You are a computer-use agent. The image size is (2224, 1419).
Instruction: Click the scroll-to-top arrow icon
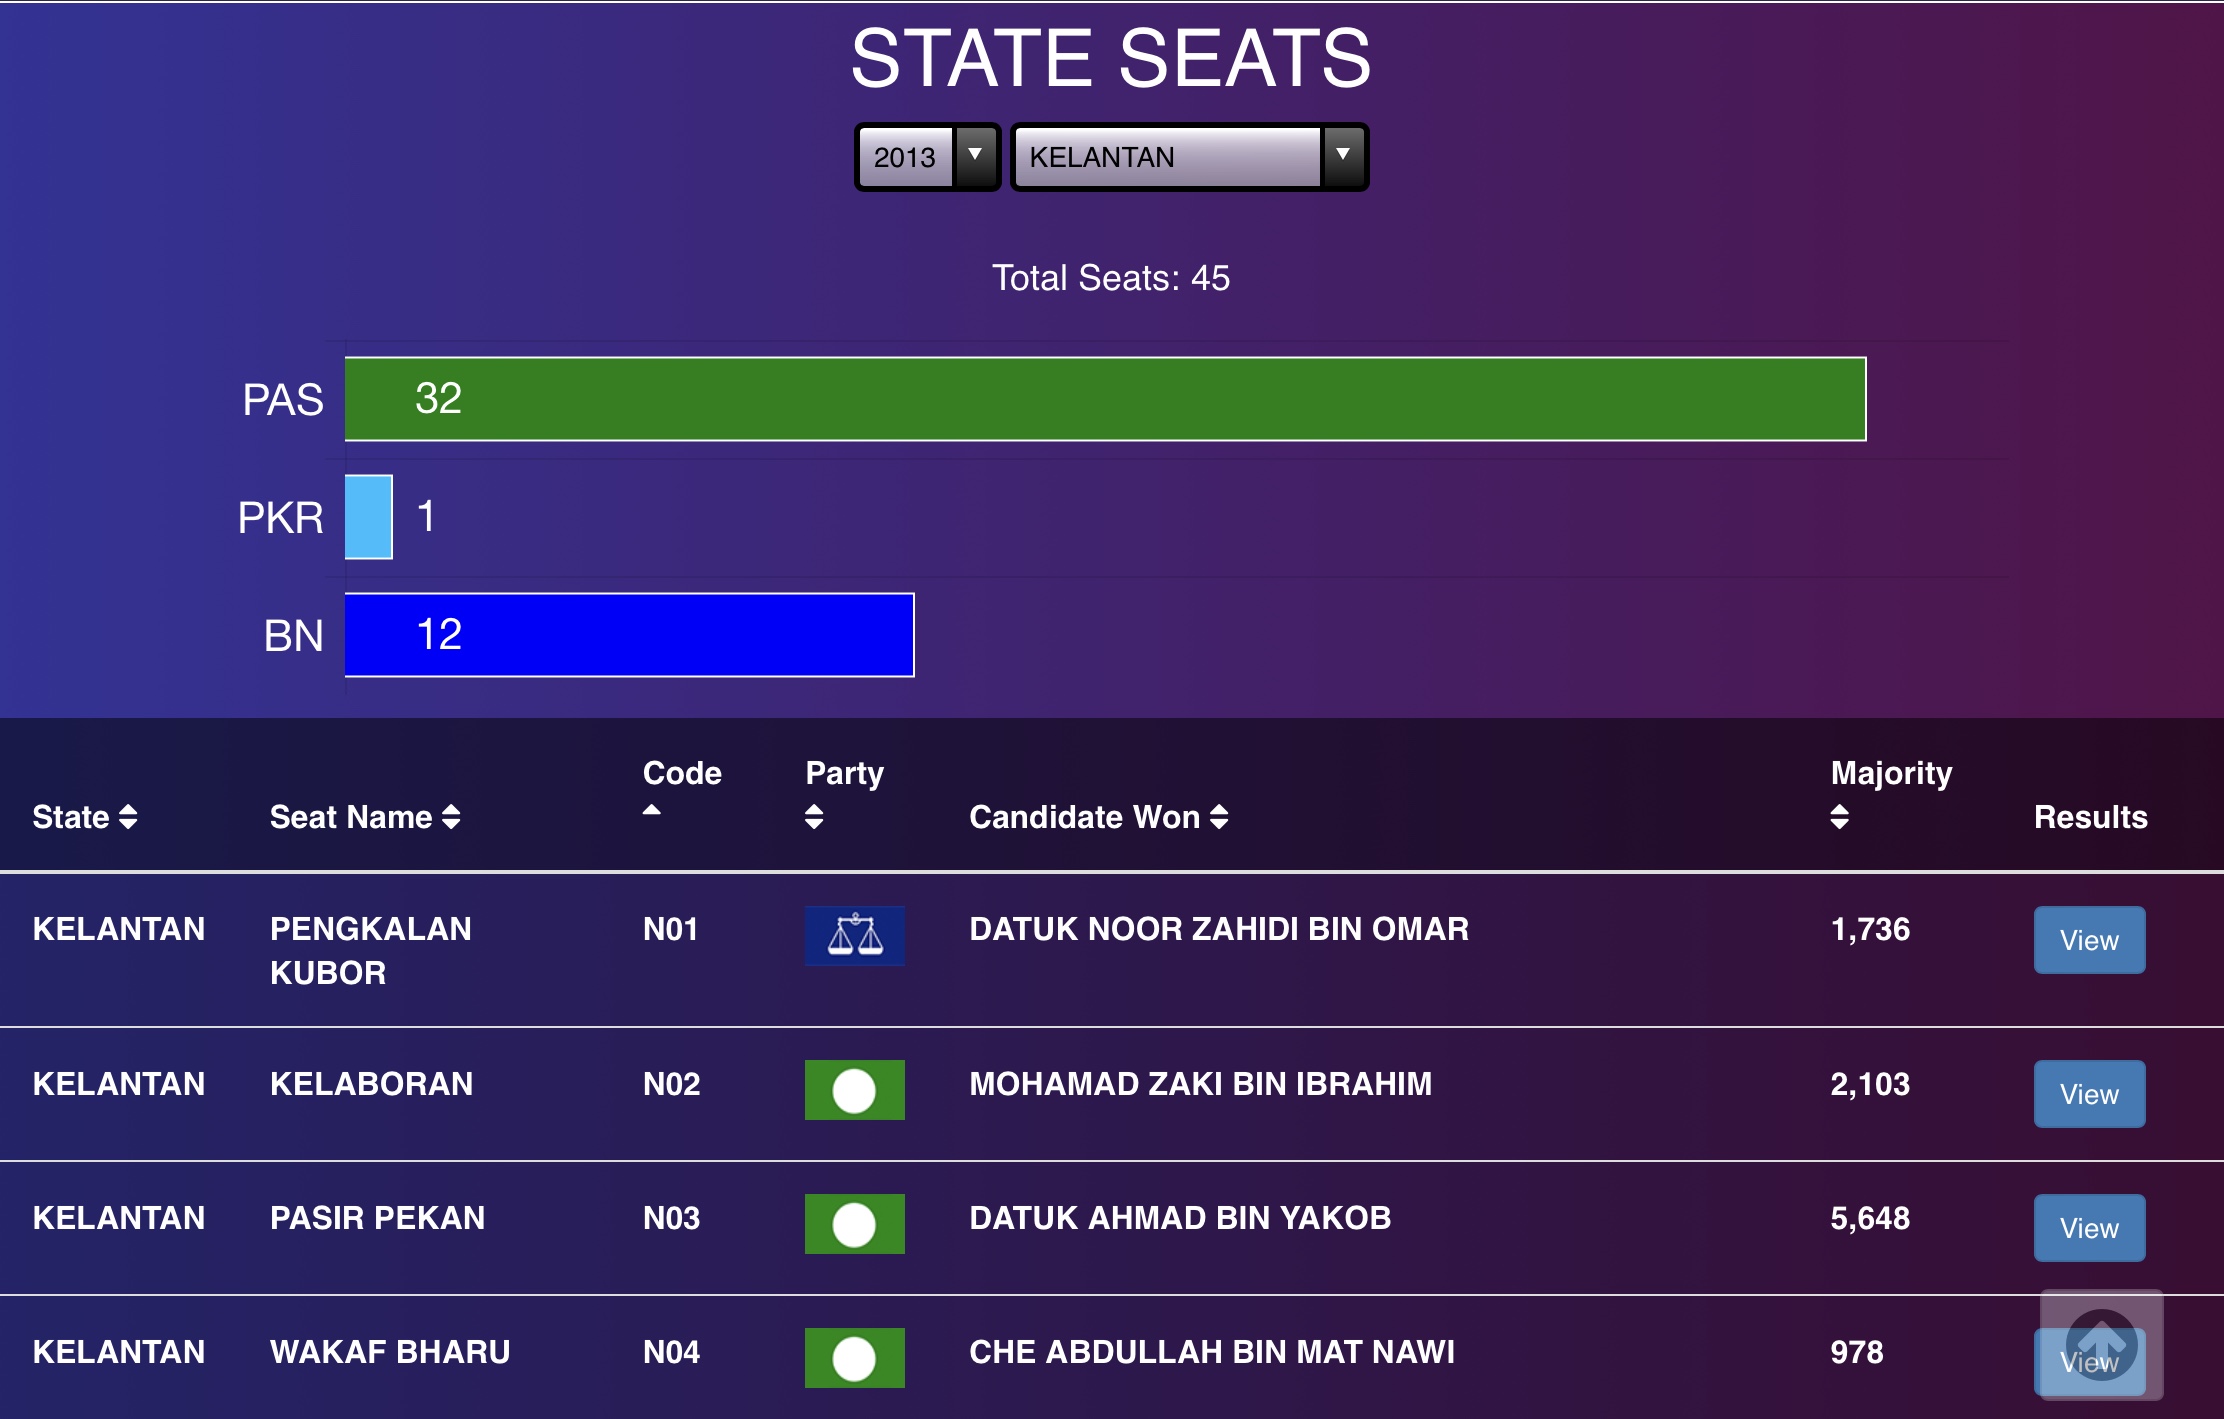(2101, 1344)
